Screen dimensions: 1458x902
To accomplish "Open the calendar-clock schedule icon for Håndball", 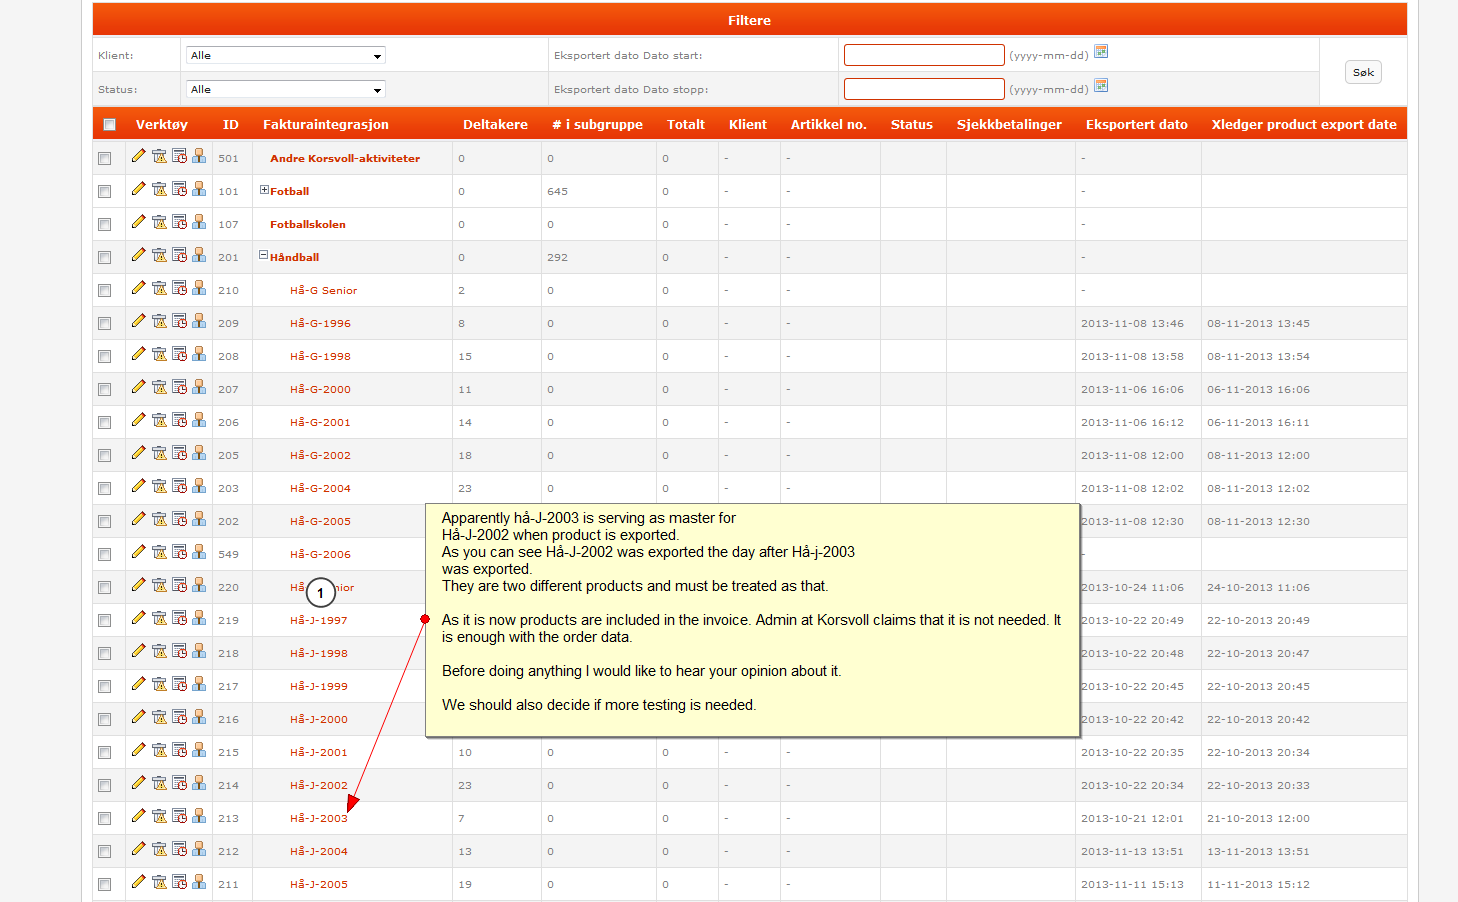I will (179, 255).
